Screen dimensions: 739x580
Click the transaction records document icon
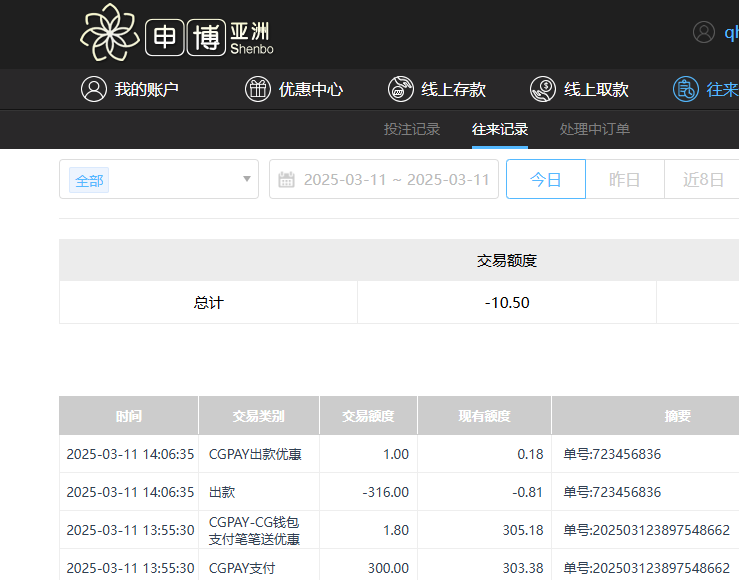click(x=686, y=89)
